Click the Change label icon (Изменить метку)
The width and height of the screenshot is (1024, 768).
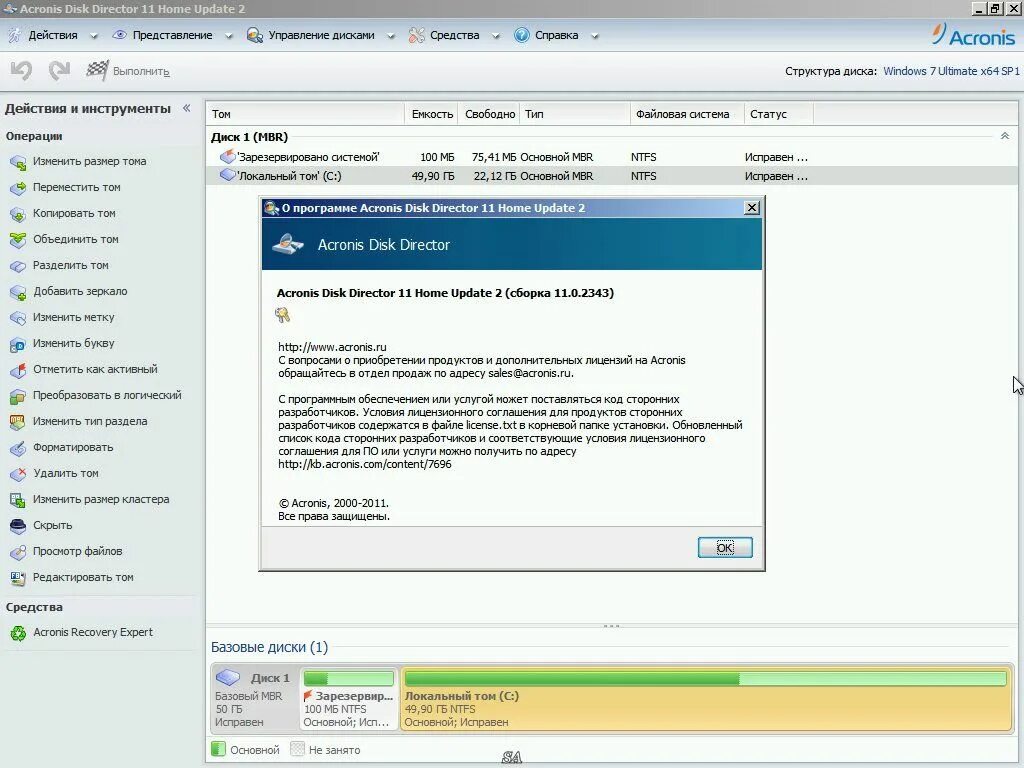[18, 318]
